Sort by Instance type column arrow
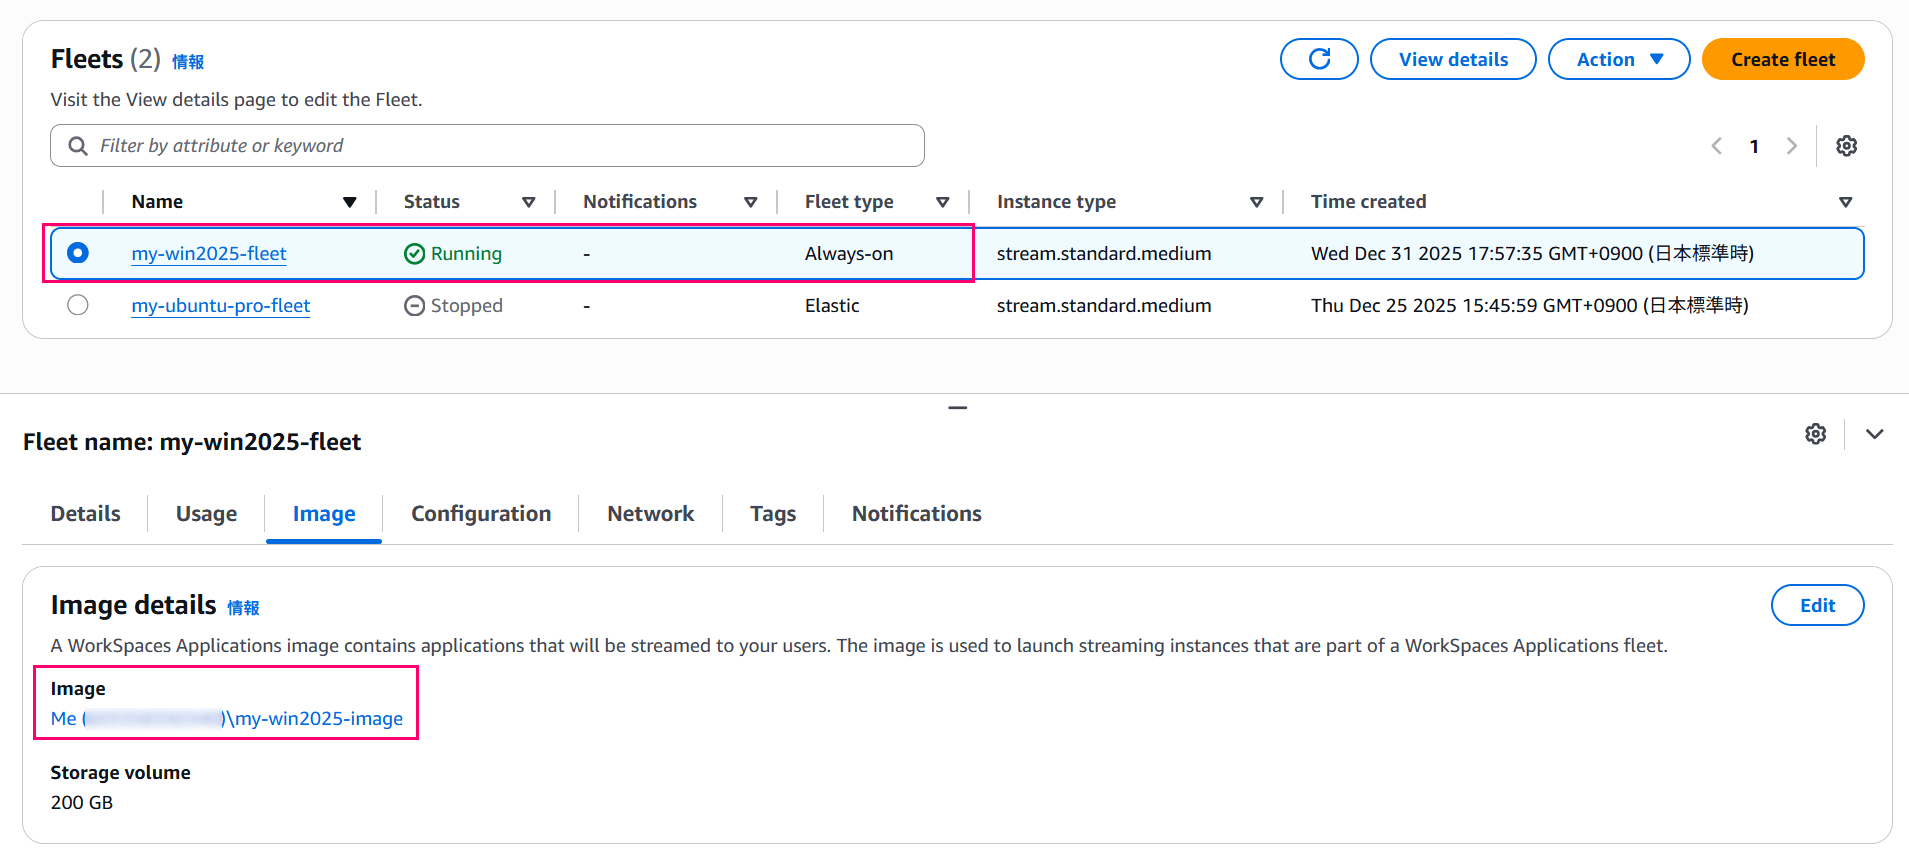Image resolution: width=1909 pixels, height=868 pixels. coord(1257,202)
